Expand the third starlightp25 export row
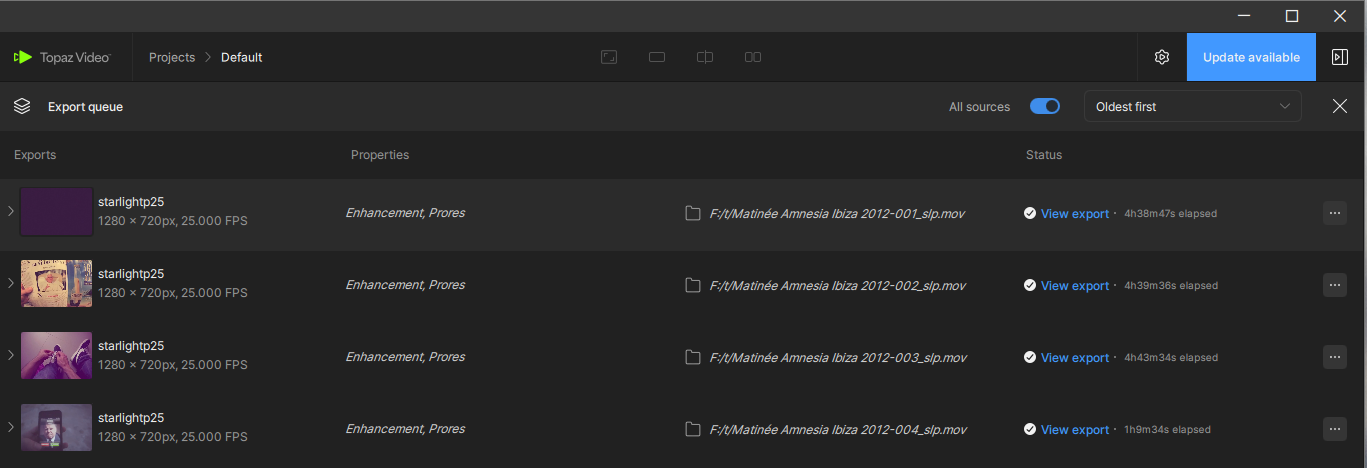The image size is (1367, 468). 11,355
